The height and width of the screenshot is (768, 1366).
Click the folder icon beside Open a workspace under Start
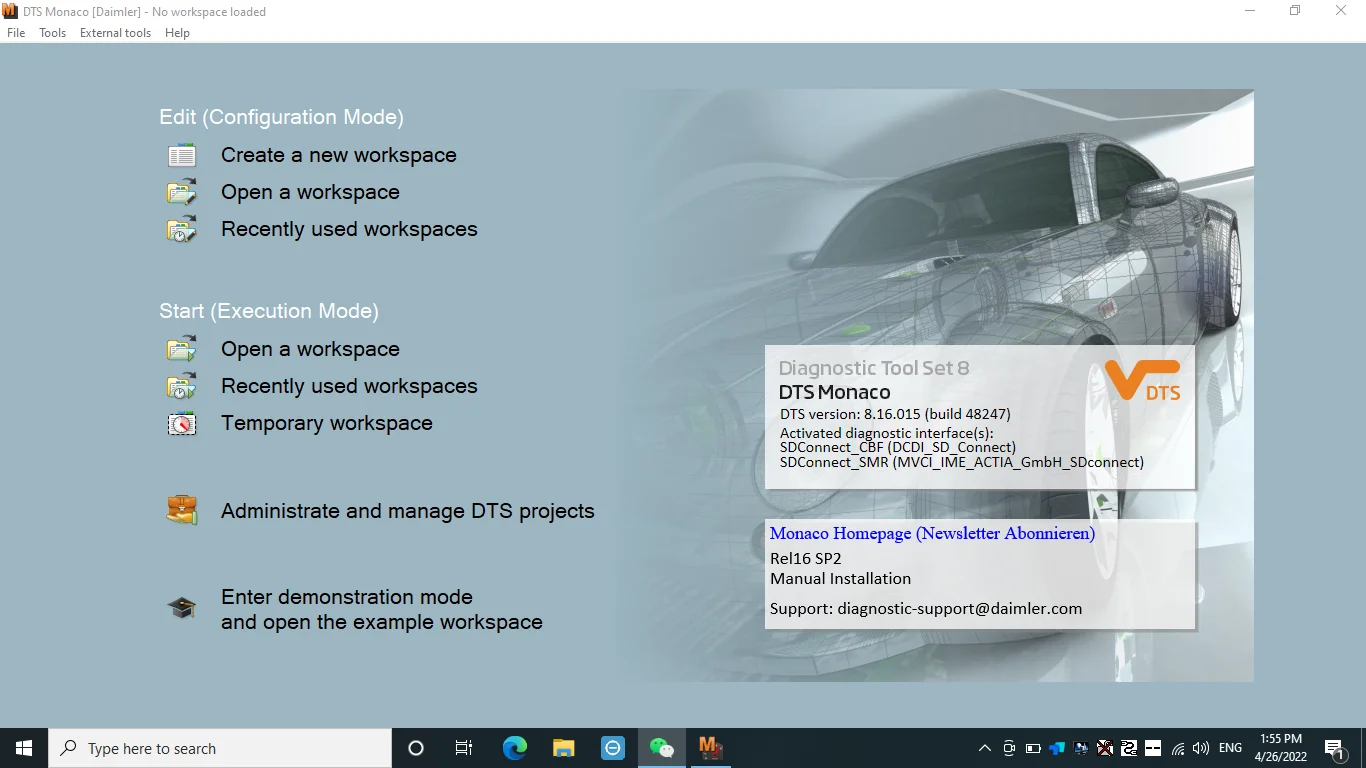[182, 349]
